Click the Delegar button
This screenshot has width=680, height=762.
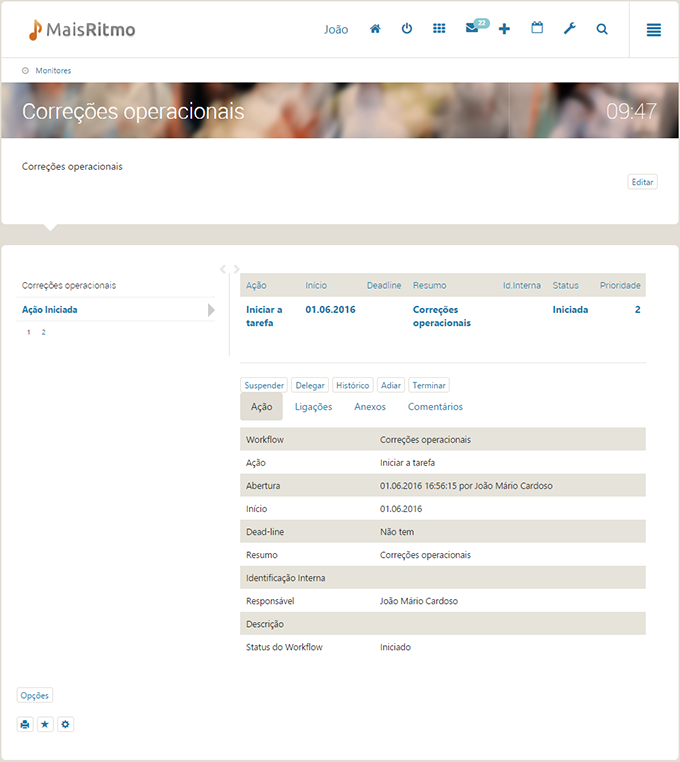(x=310, y=385)
